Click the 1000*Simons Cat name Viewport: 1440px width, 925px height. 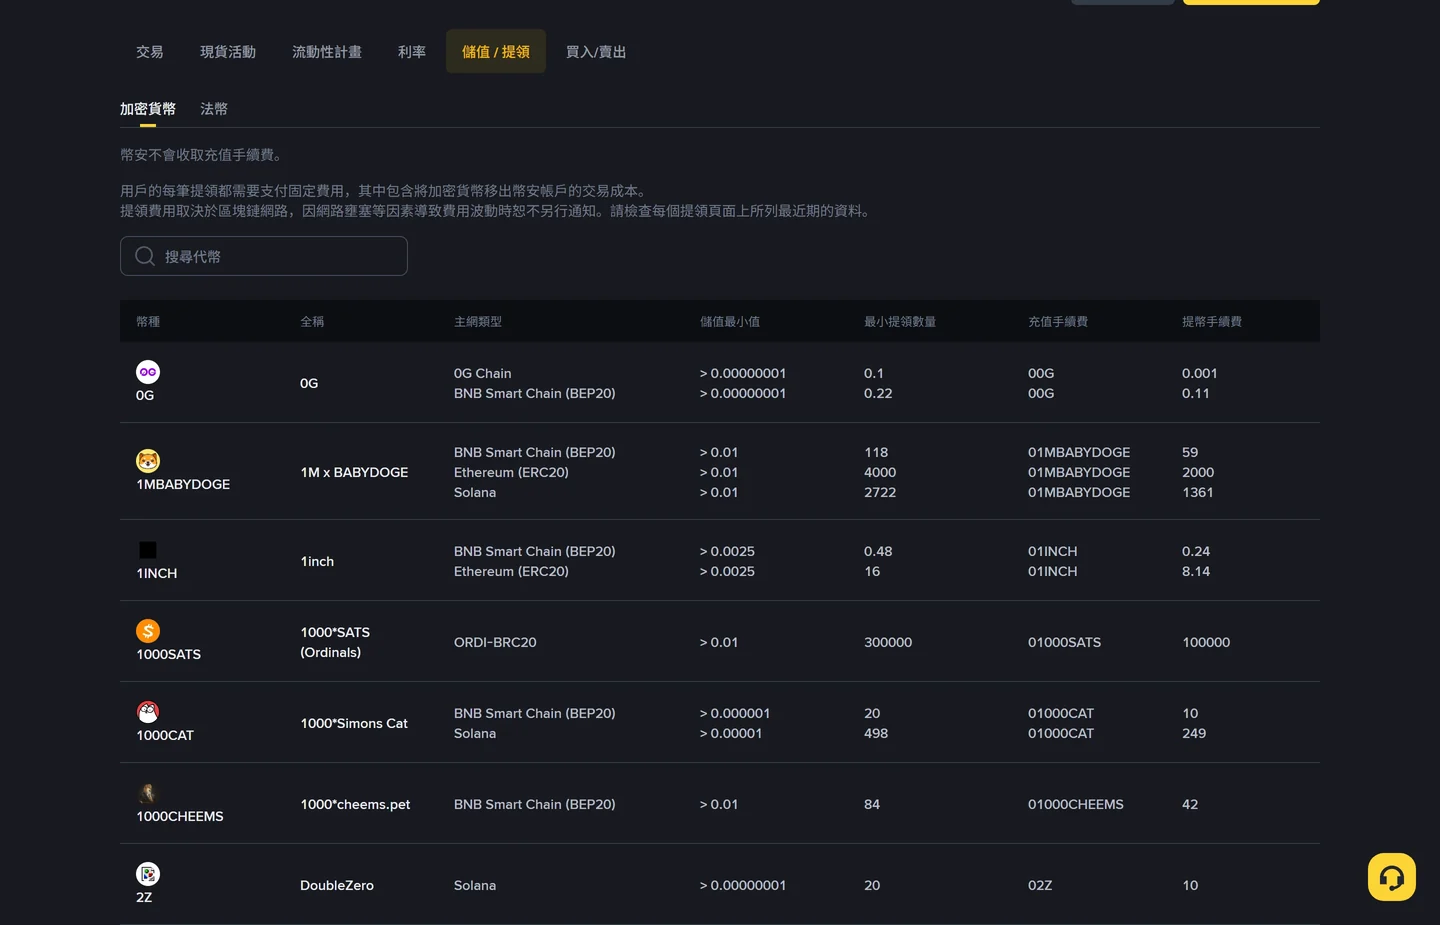354,724
